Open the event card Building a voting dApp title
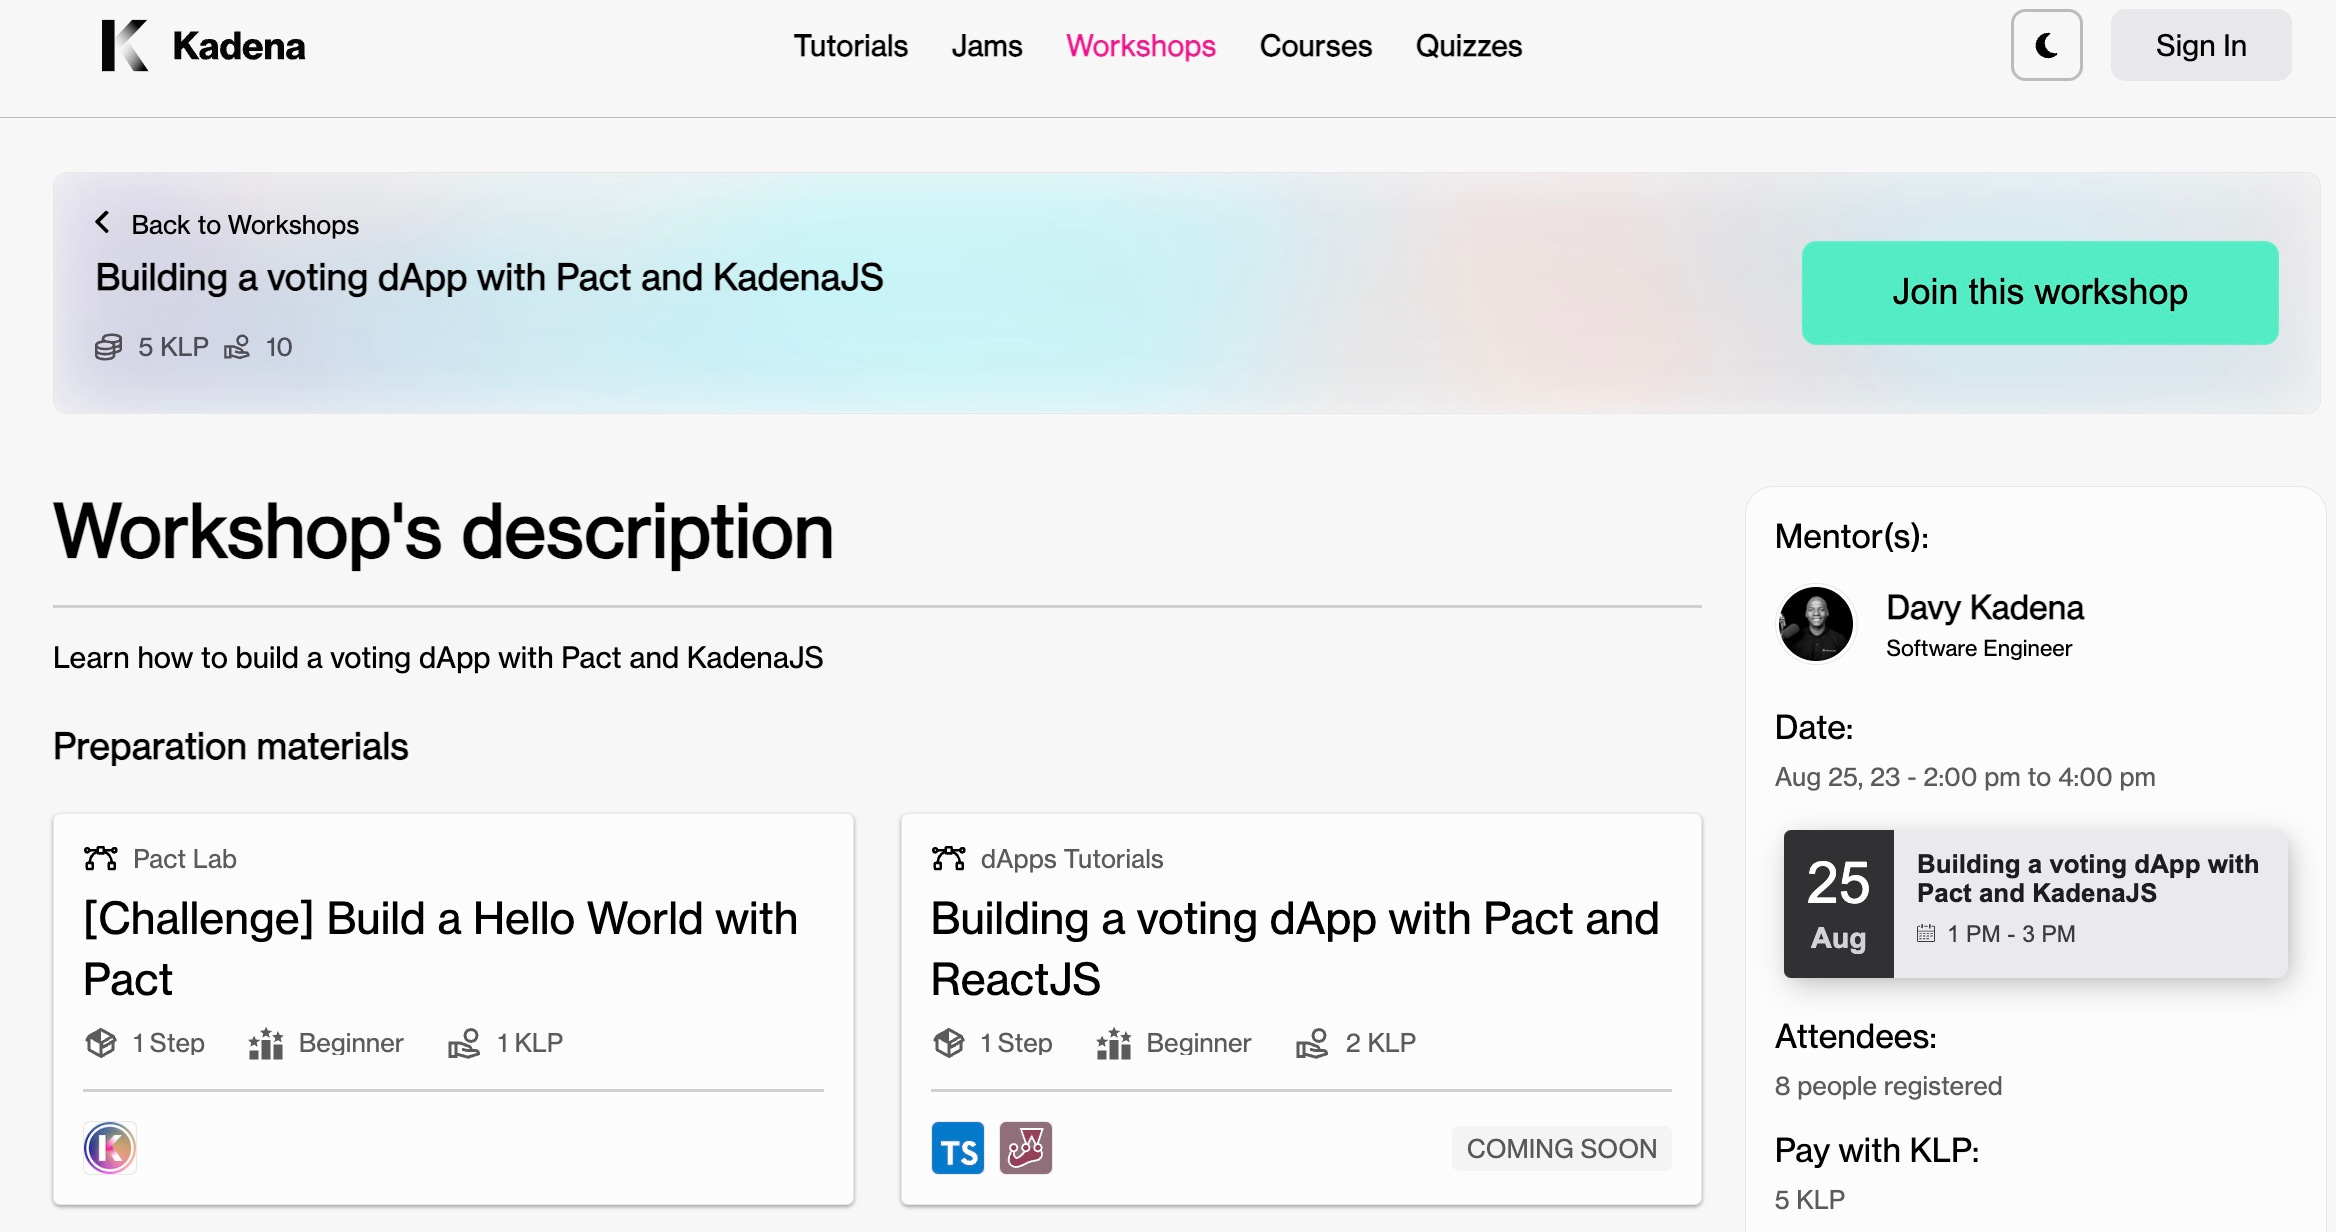Viewport: 2336px width, 1232px height. click(x=2087, y=878)
